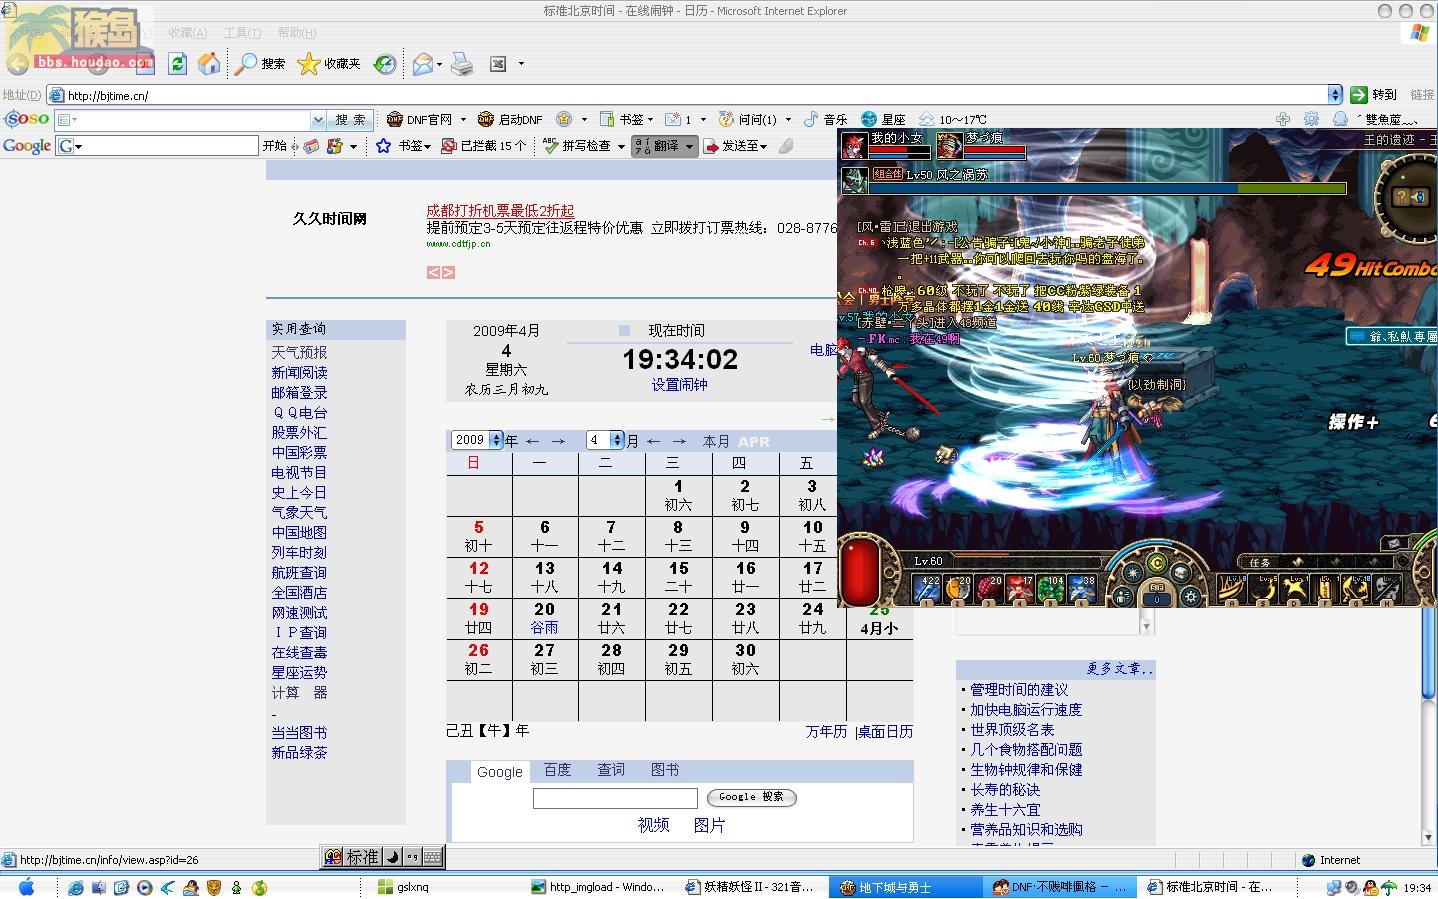The width and height of the screenshot is (1438, 899).
Task: Open the 天气预报 sidebar link
Action: 299,353
